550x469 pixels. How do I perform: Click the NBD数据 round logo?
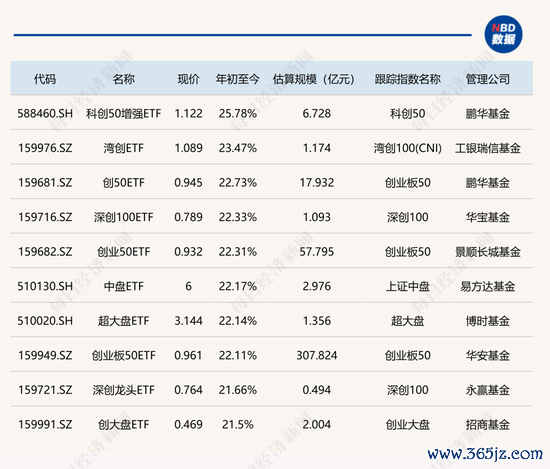(503, 34)
